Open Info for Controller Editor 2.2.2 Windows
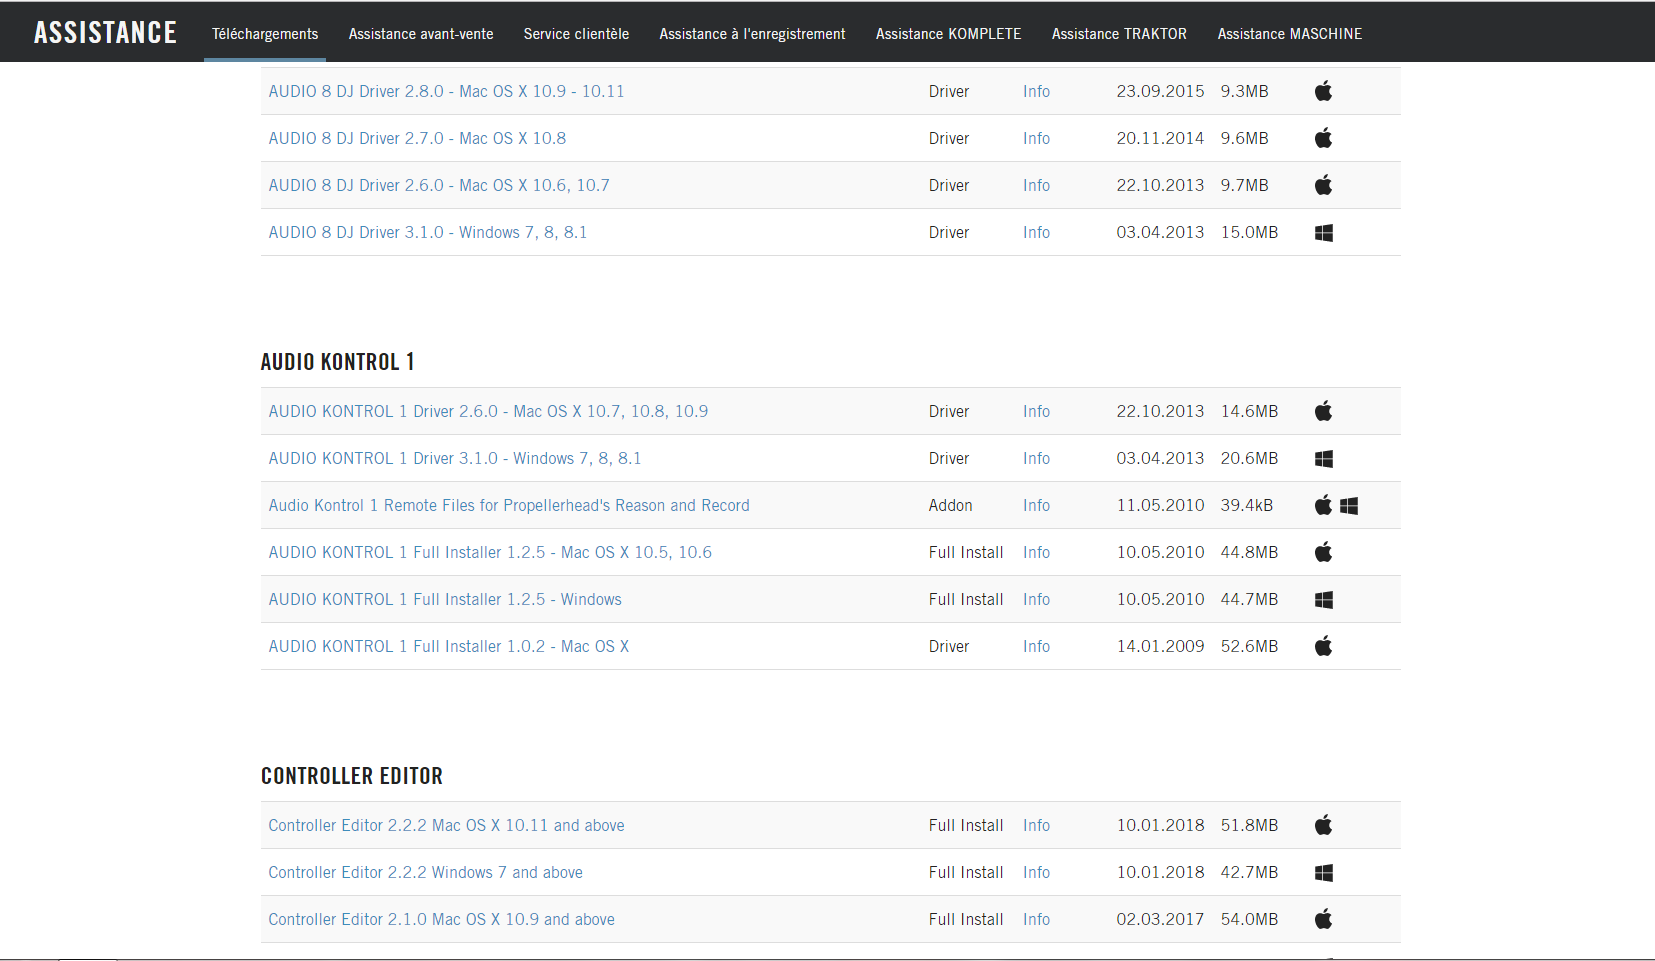 coord(1036,872)
